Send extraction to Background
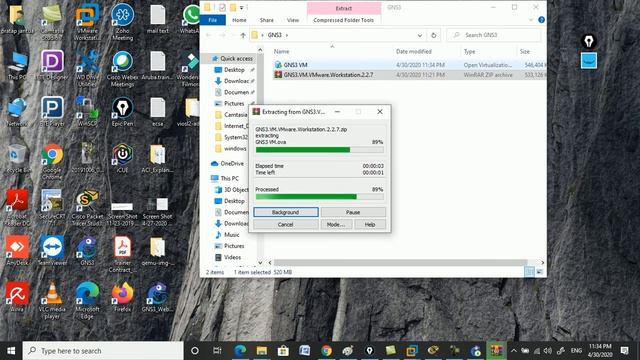The height and width of the screenshot is (360, 640). pyautogui.click(x=286, y=212)
